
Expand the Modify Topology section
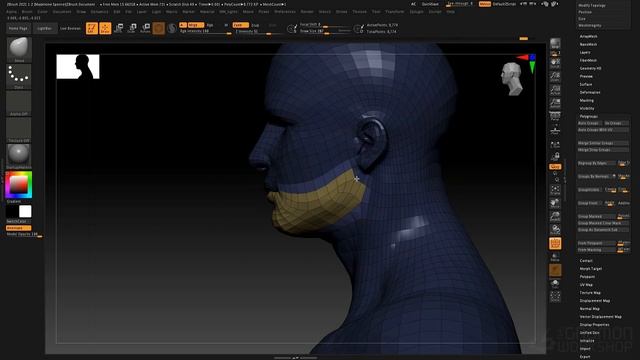[592, 5]
